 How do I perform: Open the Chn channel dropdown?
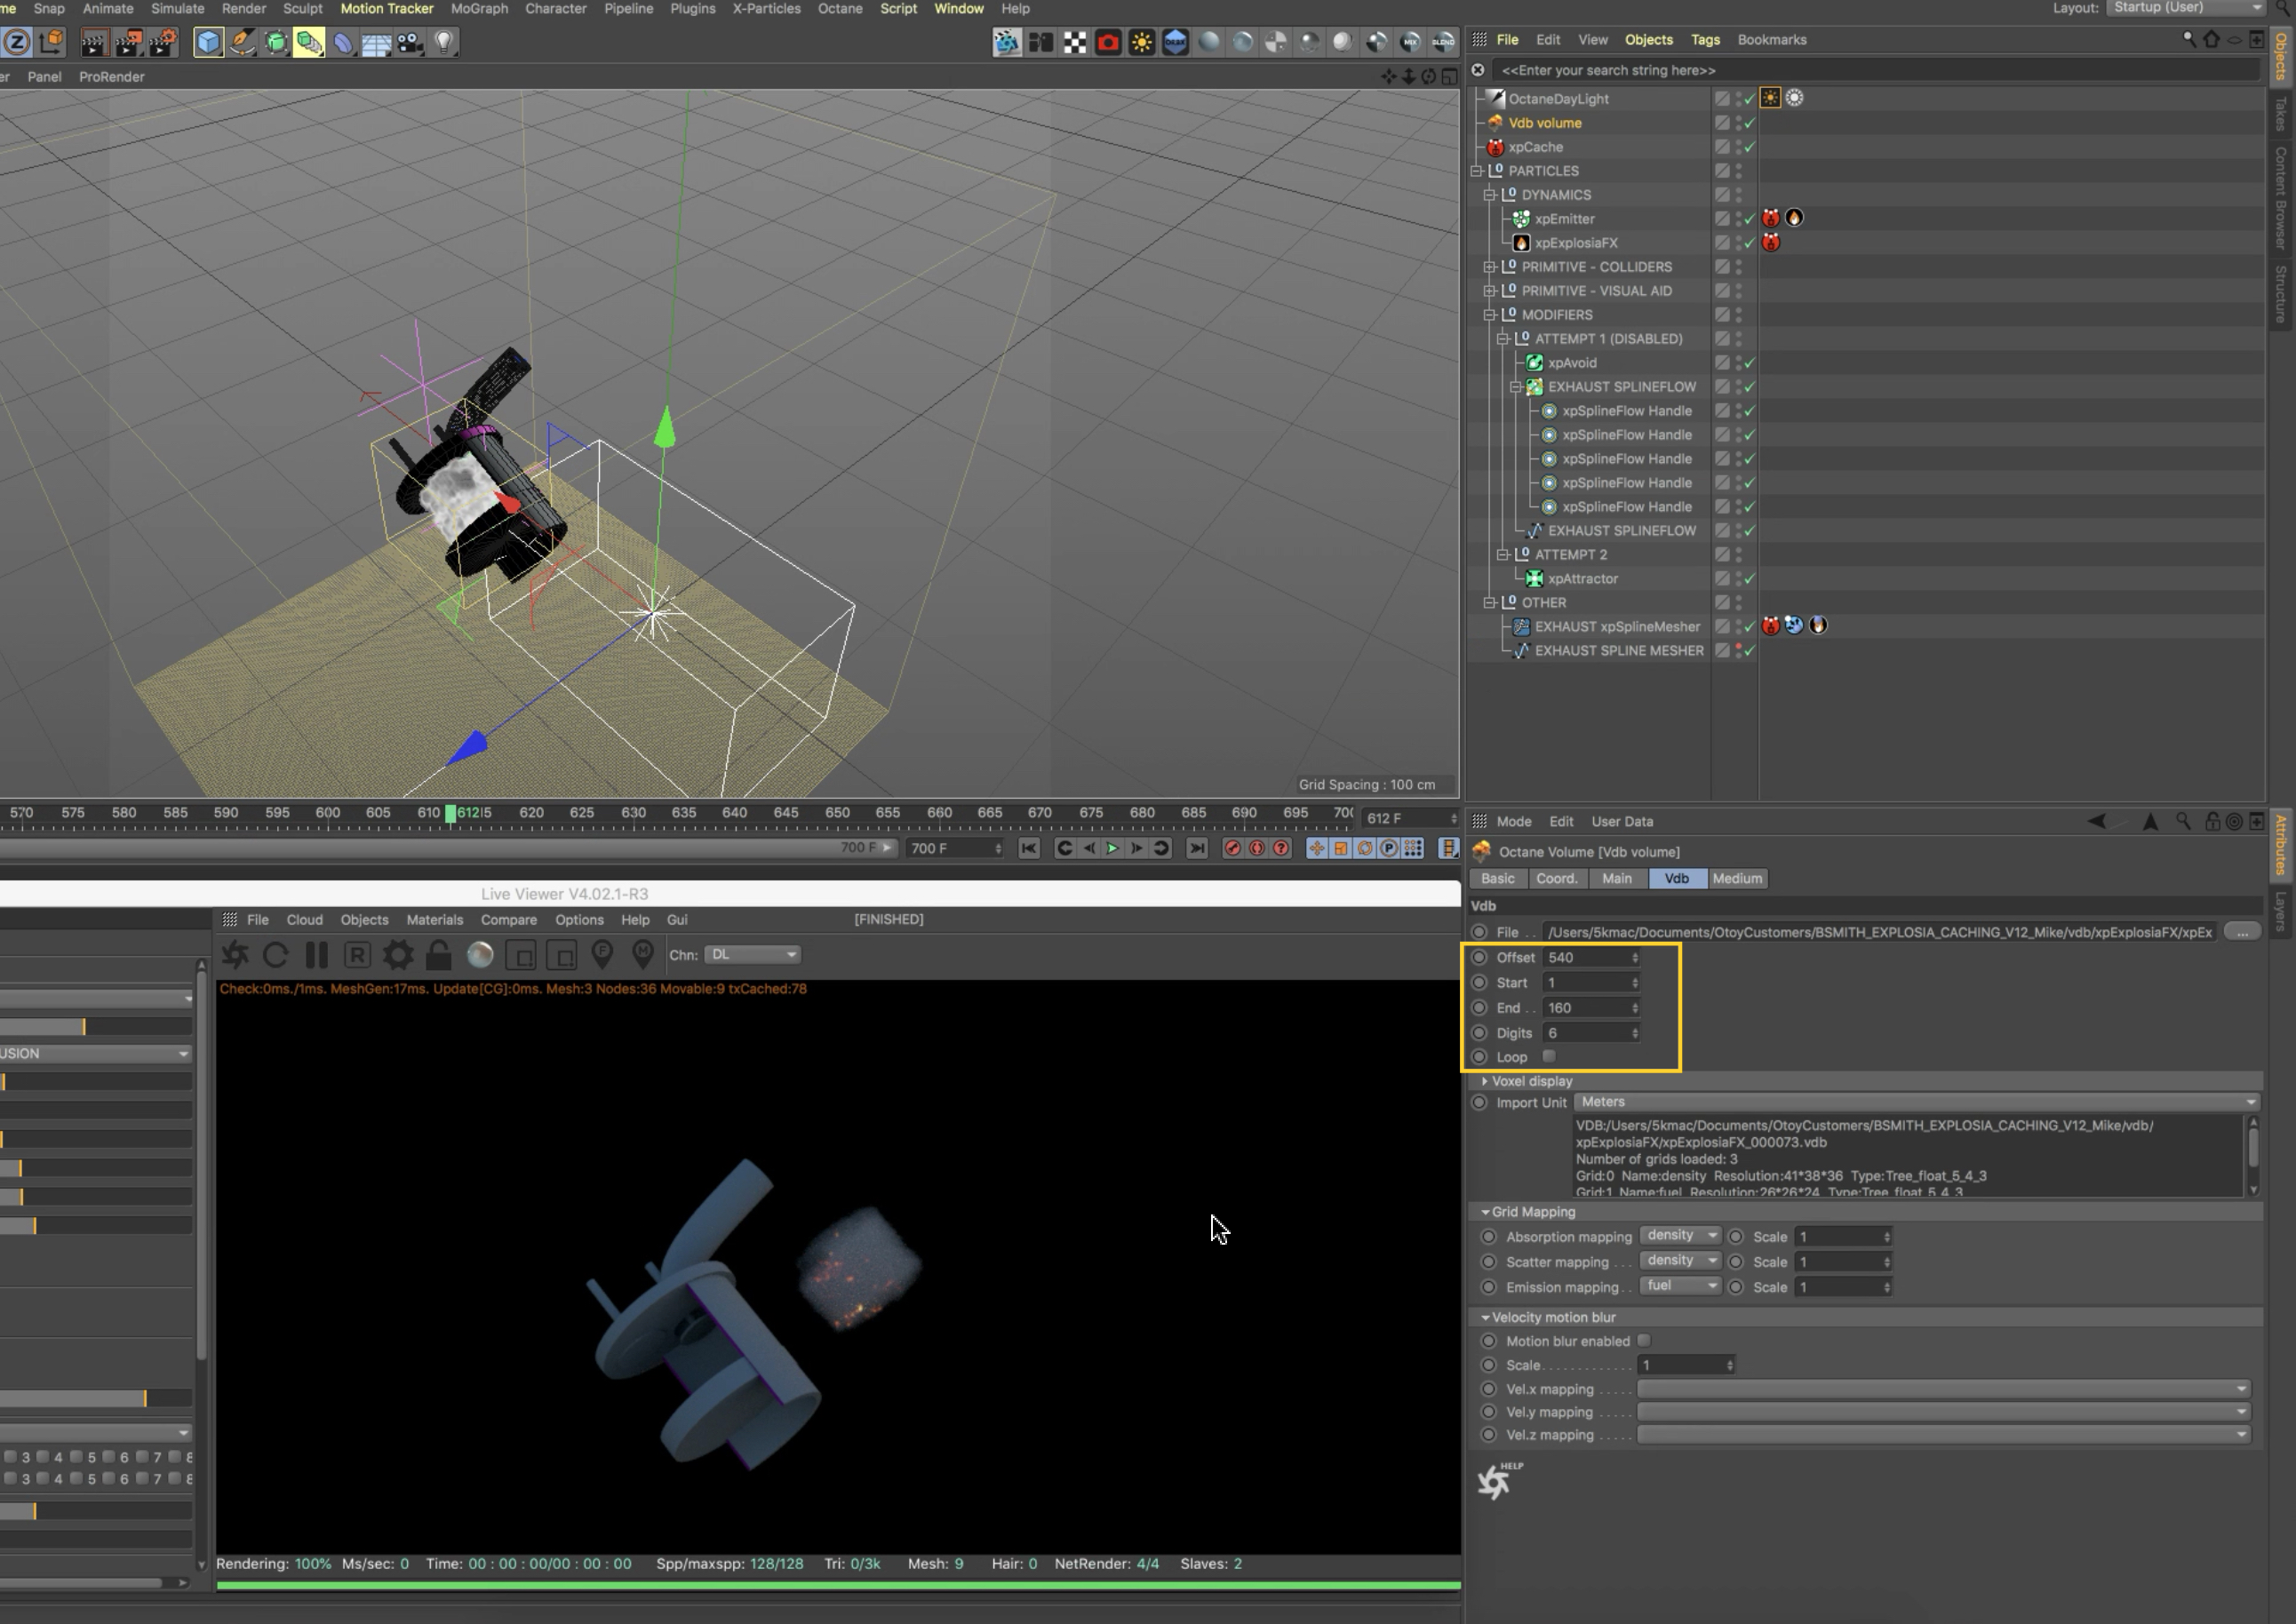pos(752,955)
